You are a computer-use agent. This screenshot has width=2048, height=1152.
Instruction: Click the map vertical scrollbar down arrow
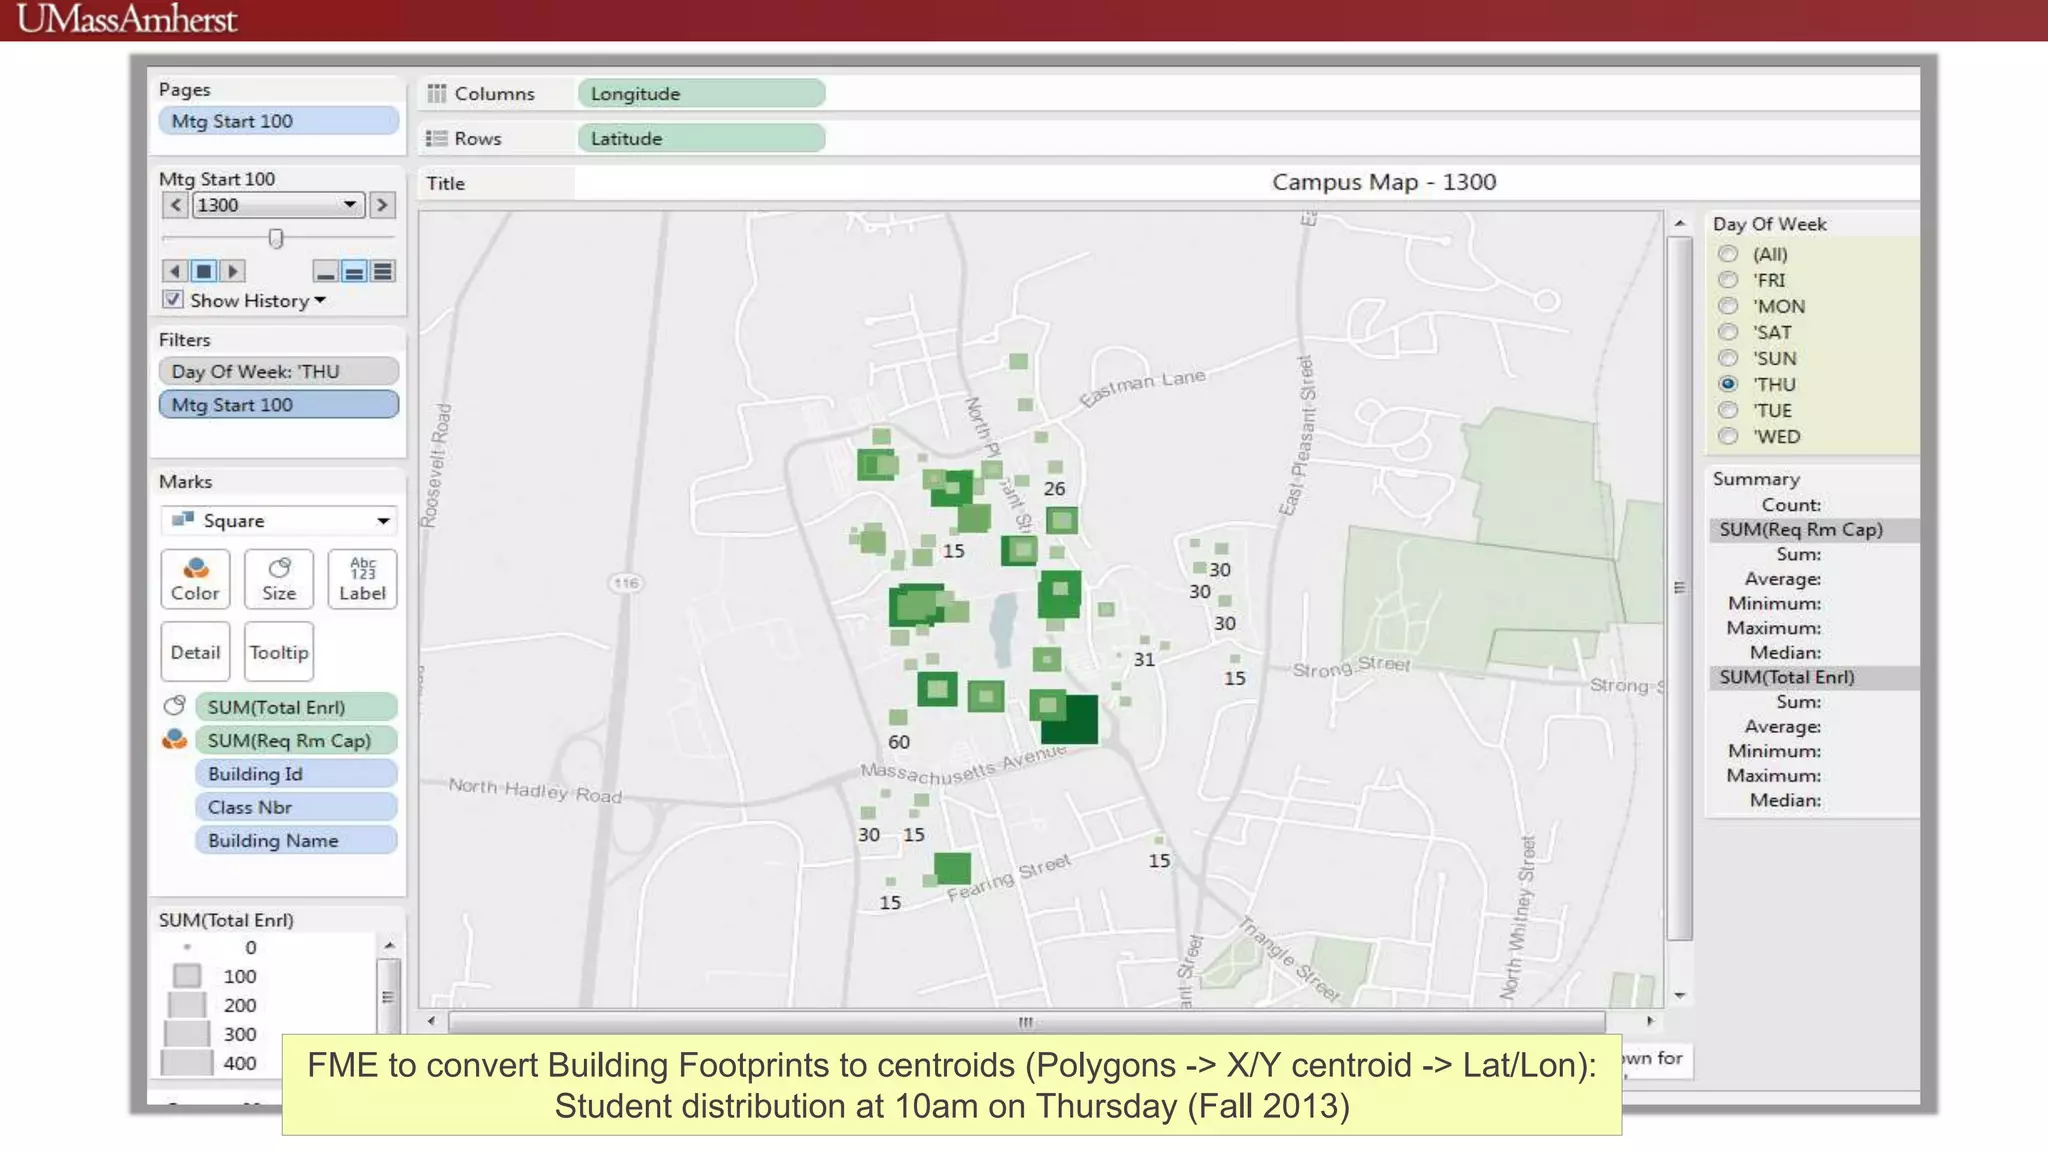tap(1680, 995)
